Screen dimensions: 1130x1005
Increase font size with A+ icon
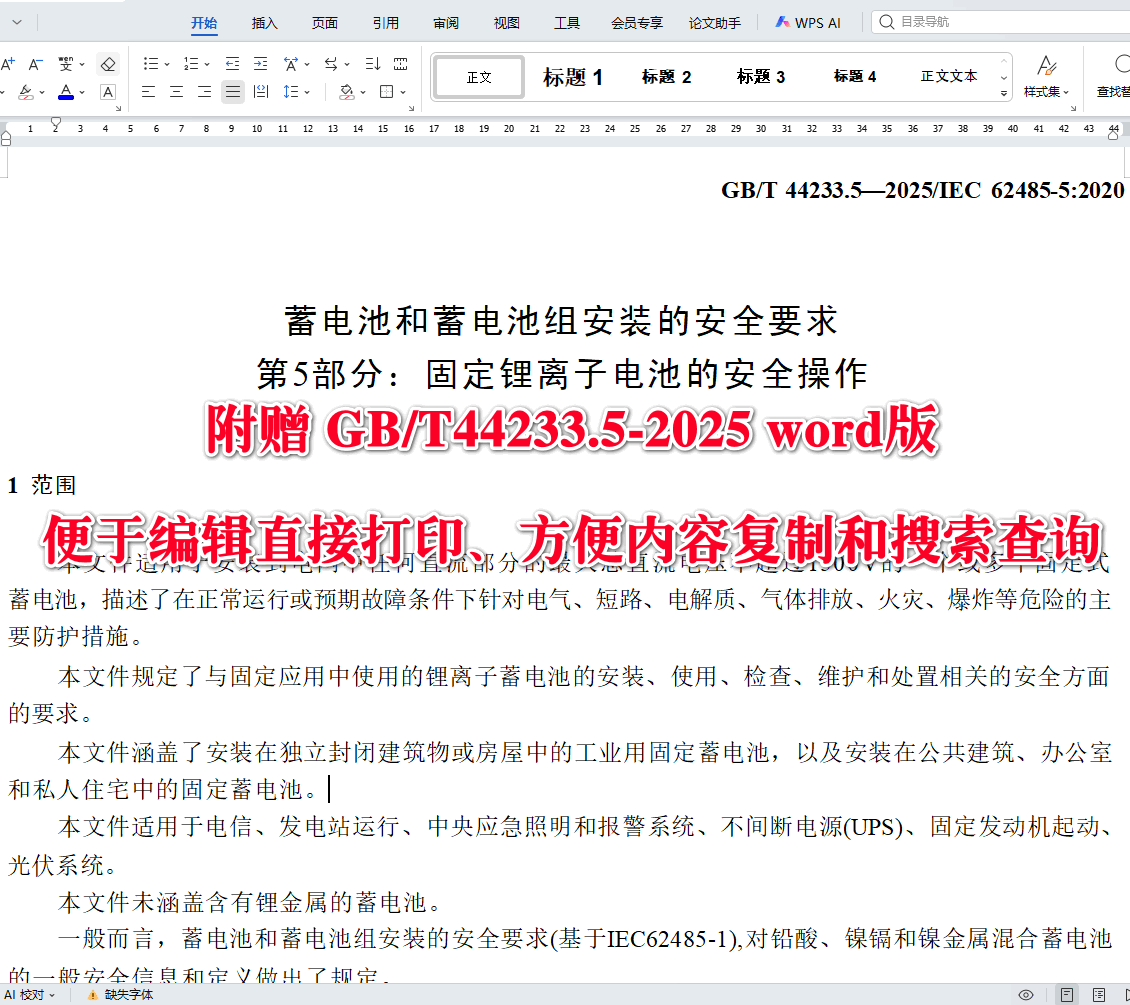pos(7,64)
